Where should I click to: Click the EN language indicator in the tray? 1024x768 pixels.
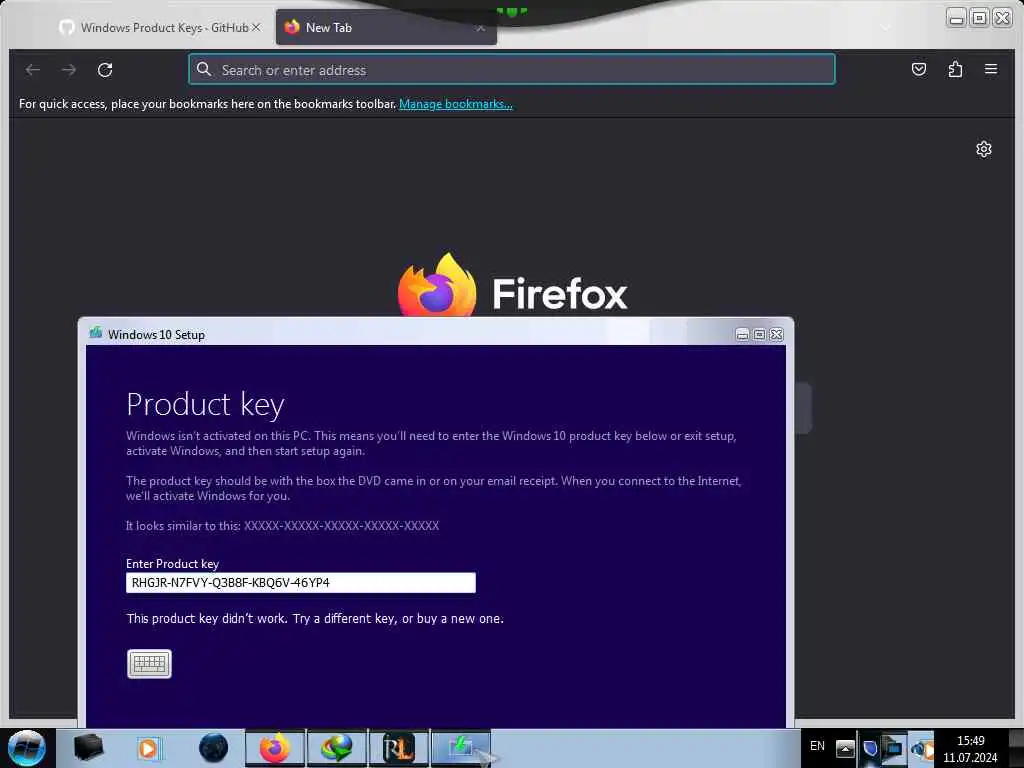pyautogui.click(x=817, y=746)
